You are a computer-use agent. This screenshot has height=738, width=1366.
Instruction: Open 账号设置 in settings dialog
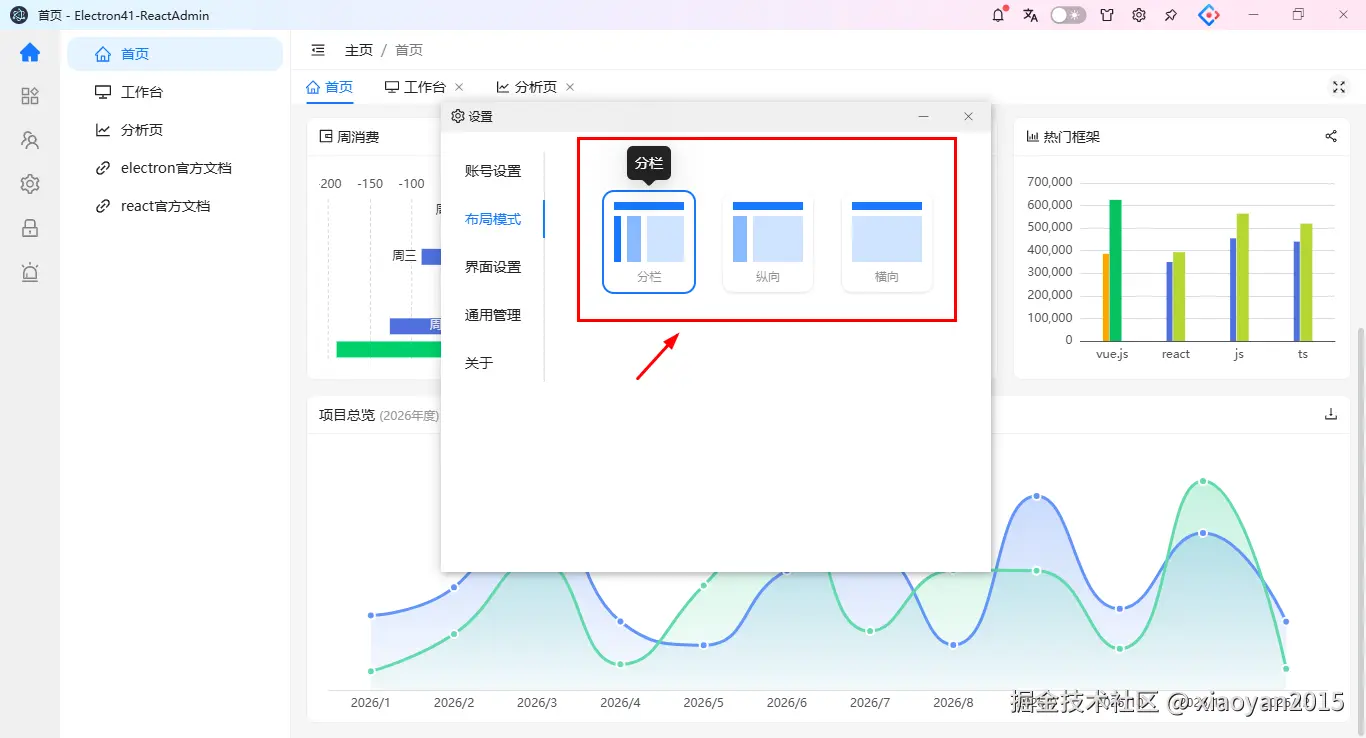493,171
